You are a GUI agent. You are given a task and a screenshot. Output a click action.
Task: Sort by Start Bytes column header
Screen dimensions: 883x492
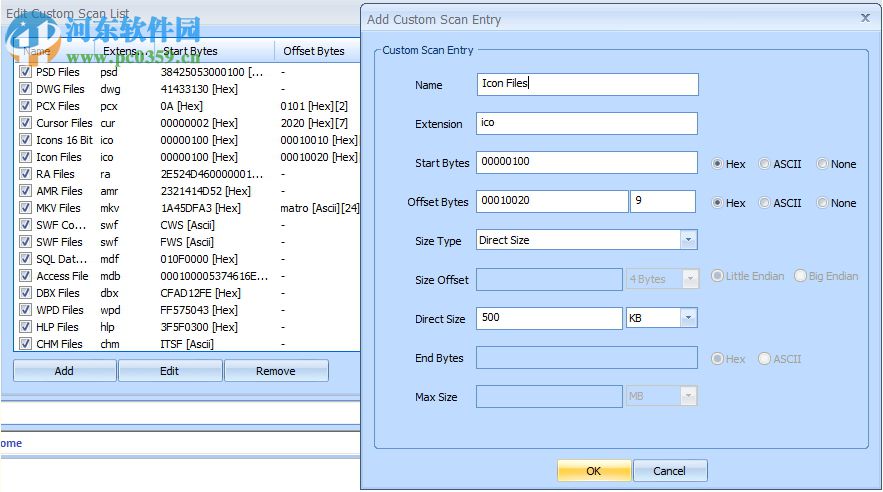pyautogui.click(x=214, y=51)
